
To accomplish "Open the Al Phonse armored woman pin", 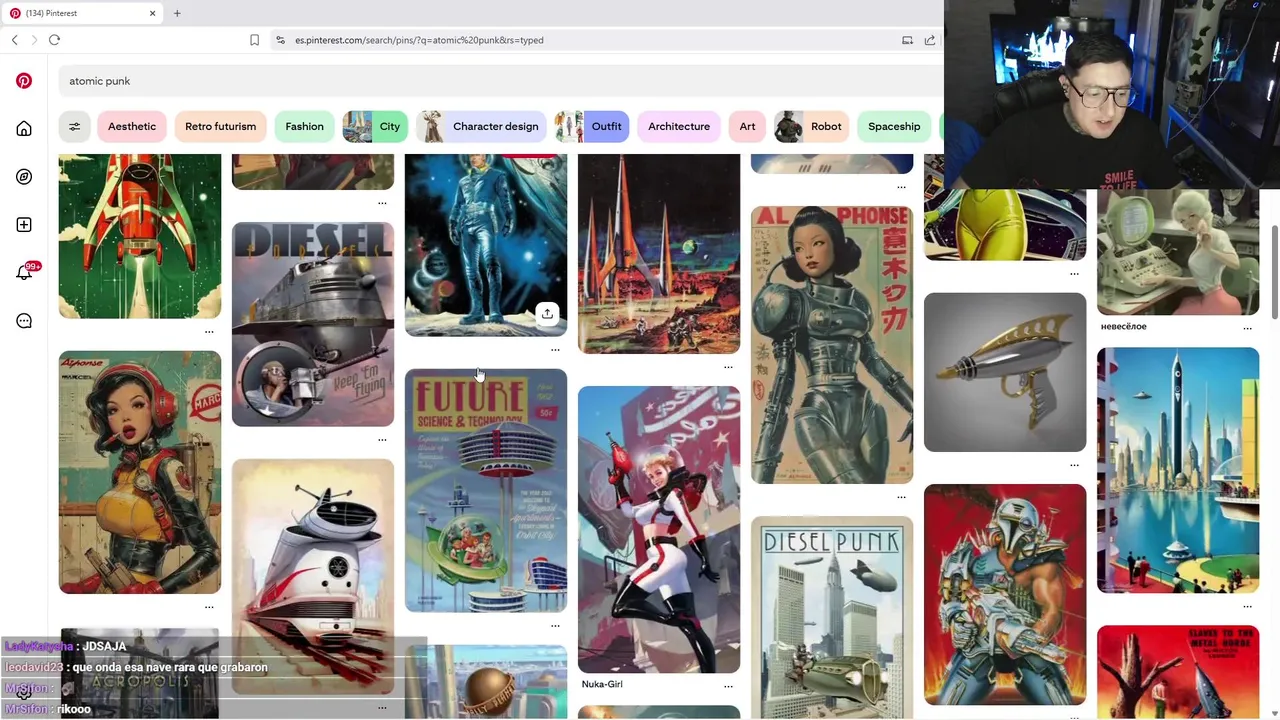I will coord(832,345).
